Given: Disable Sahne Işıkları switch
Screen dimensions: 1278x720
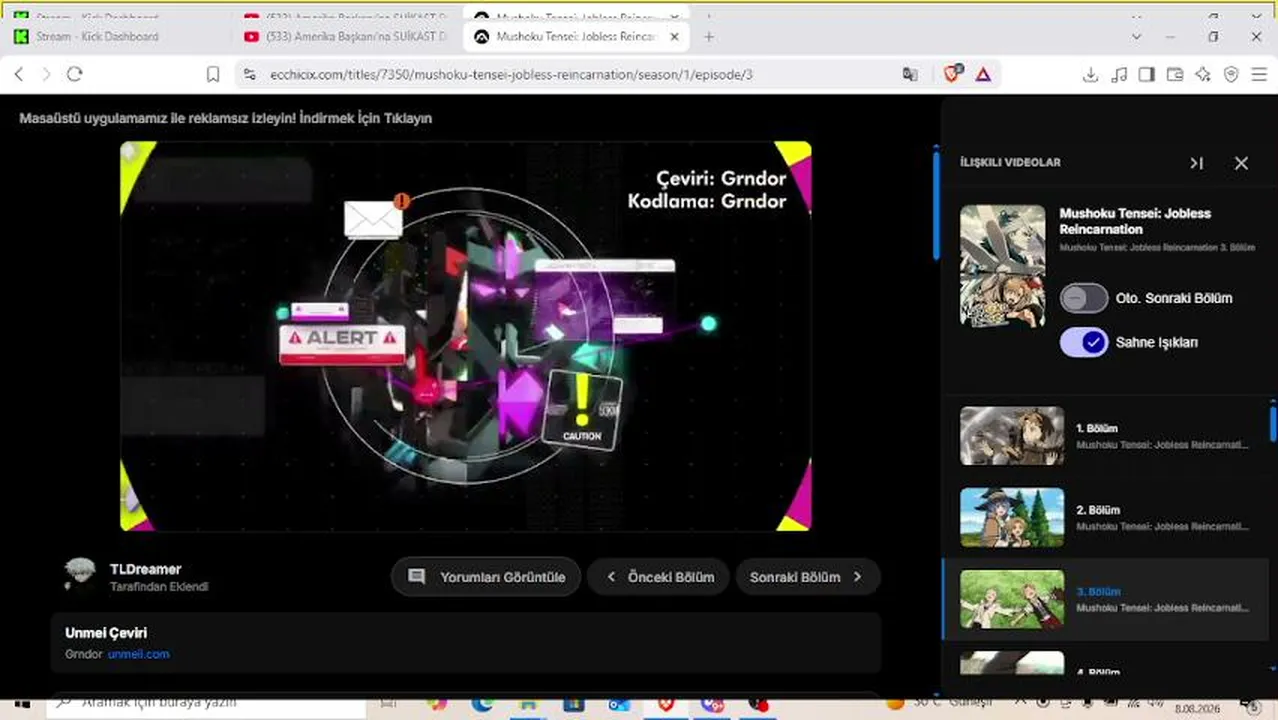Looking at the screenshot, I should tap(1084, 342).
